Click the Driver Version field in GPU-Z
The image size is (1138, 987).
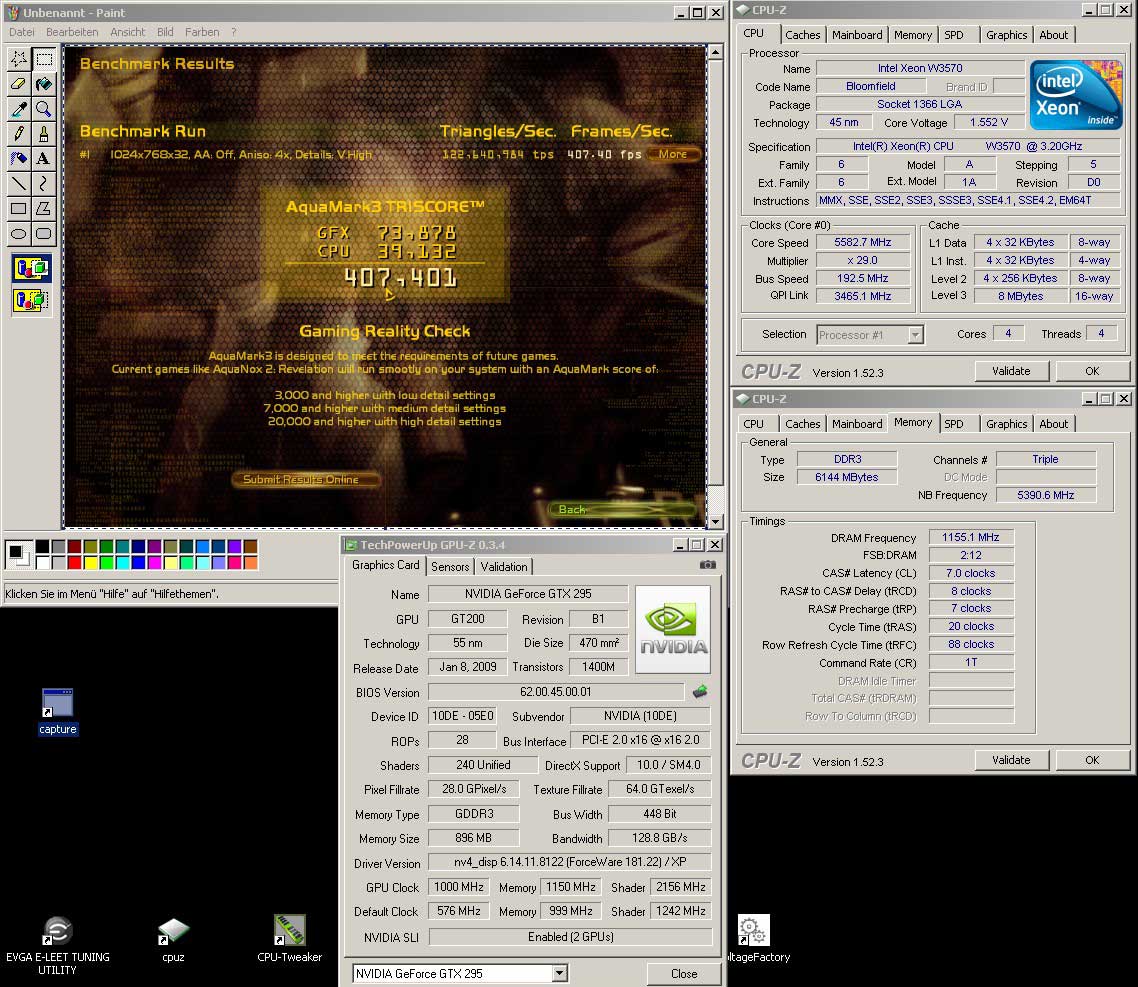tap(570, 862)
